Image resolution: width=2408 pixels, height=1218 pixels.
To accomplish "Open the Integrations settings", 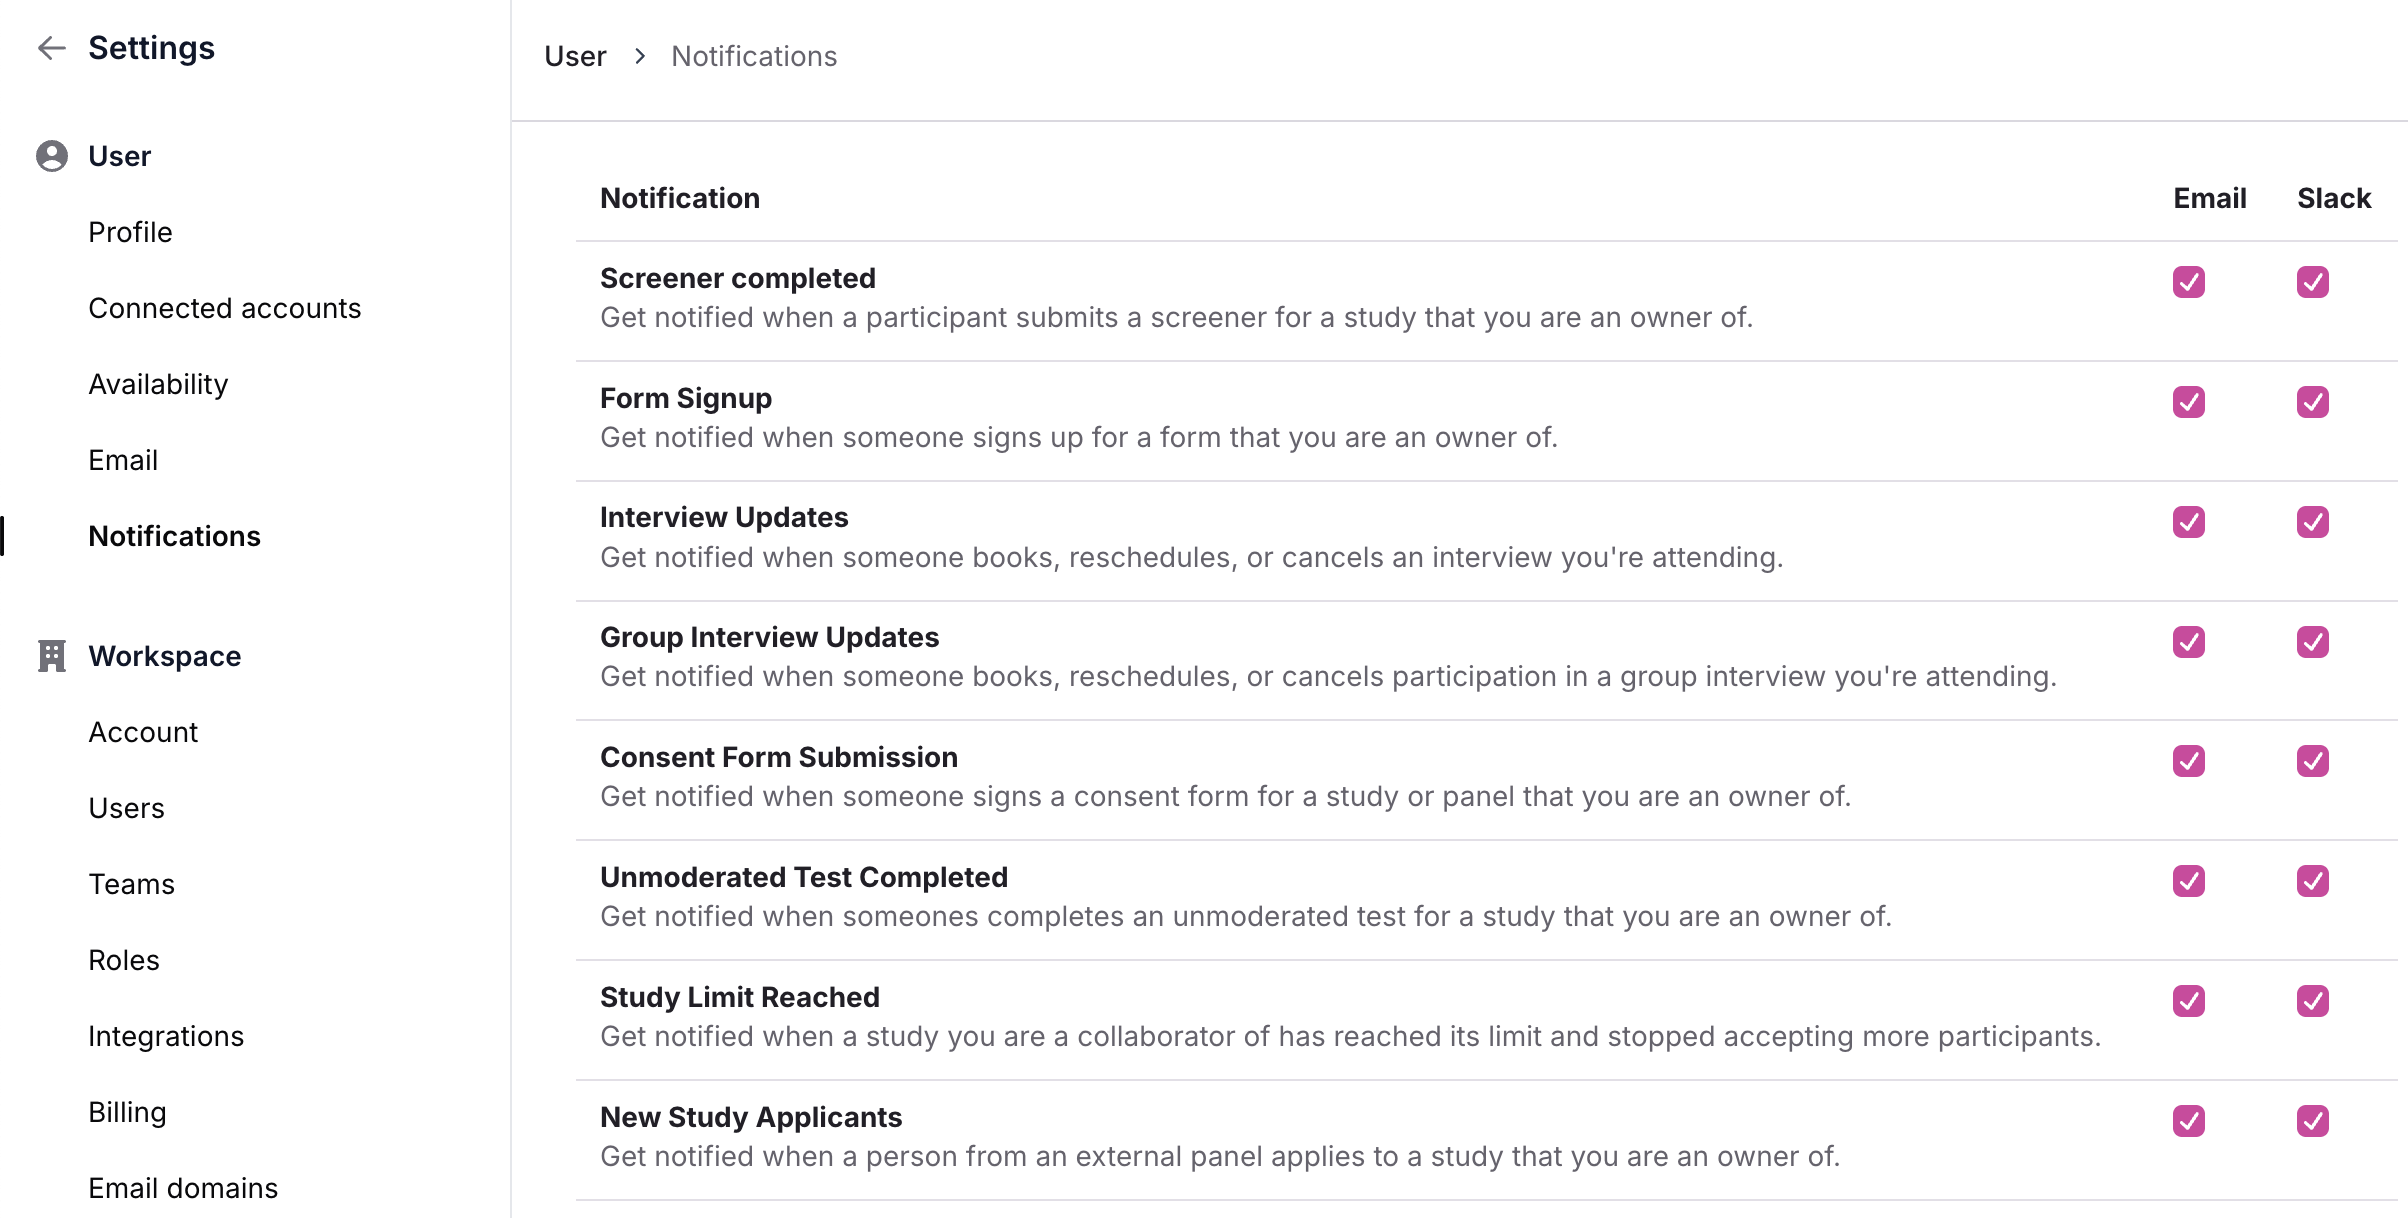I will 166,1036.
